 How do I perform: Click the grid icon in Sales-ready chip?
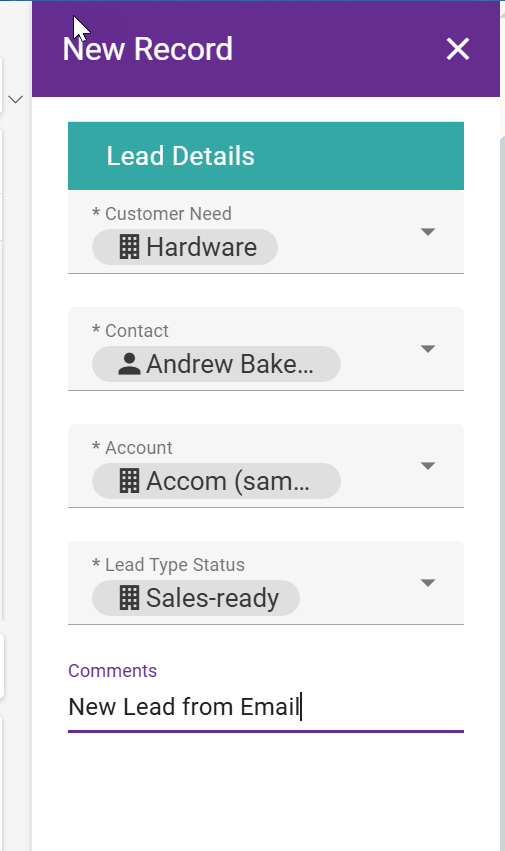coord(129,598)
